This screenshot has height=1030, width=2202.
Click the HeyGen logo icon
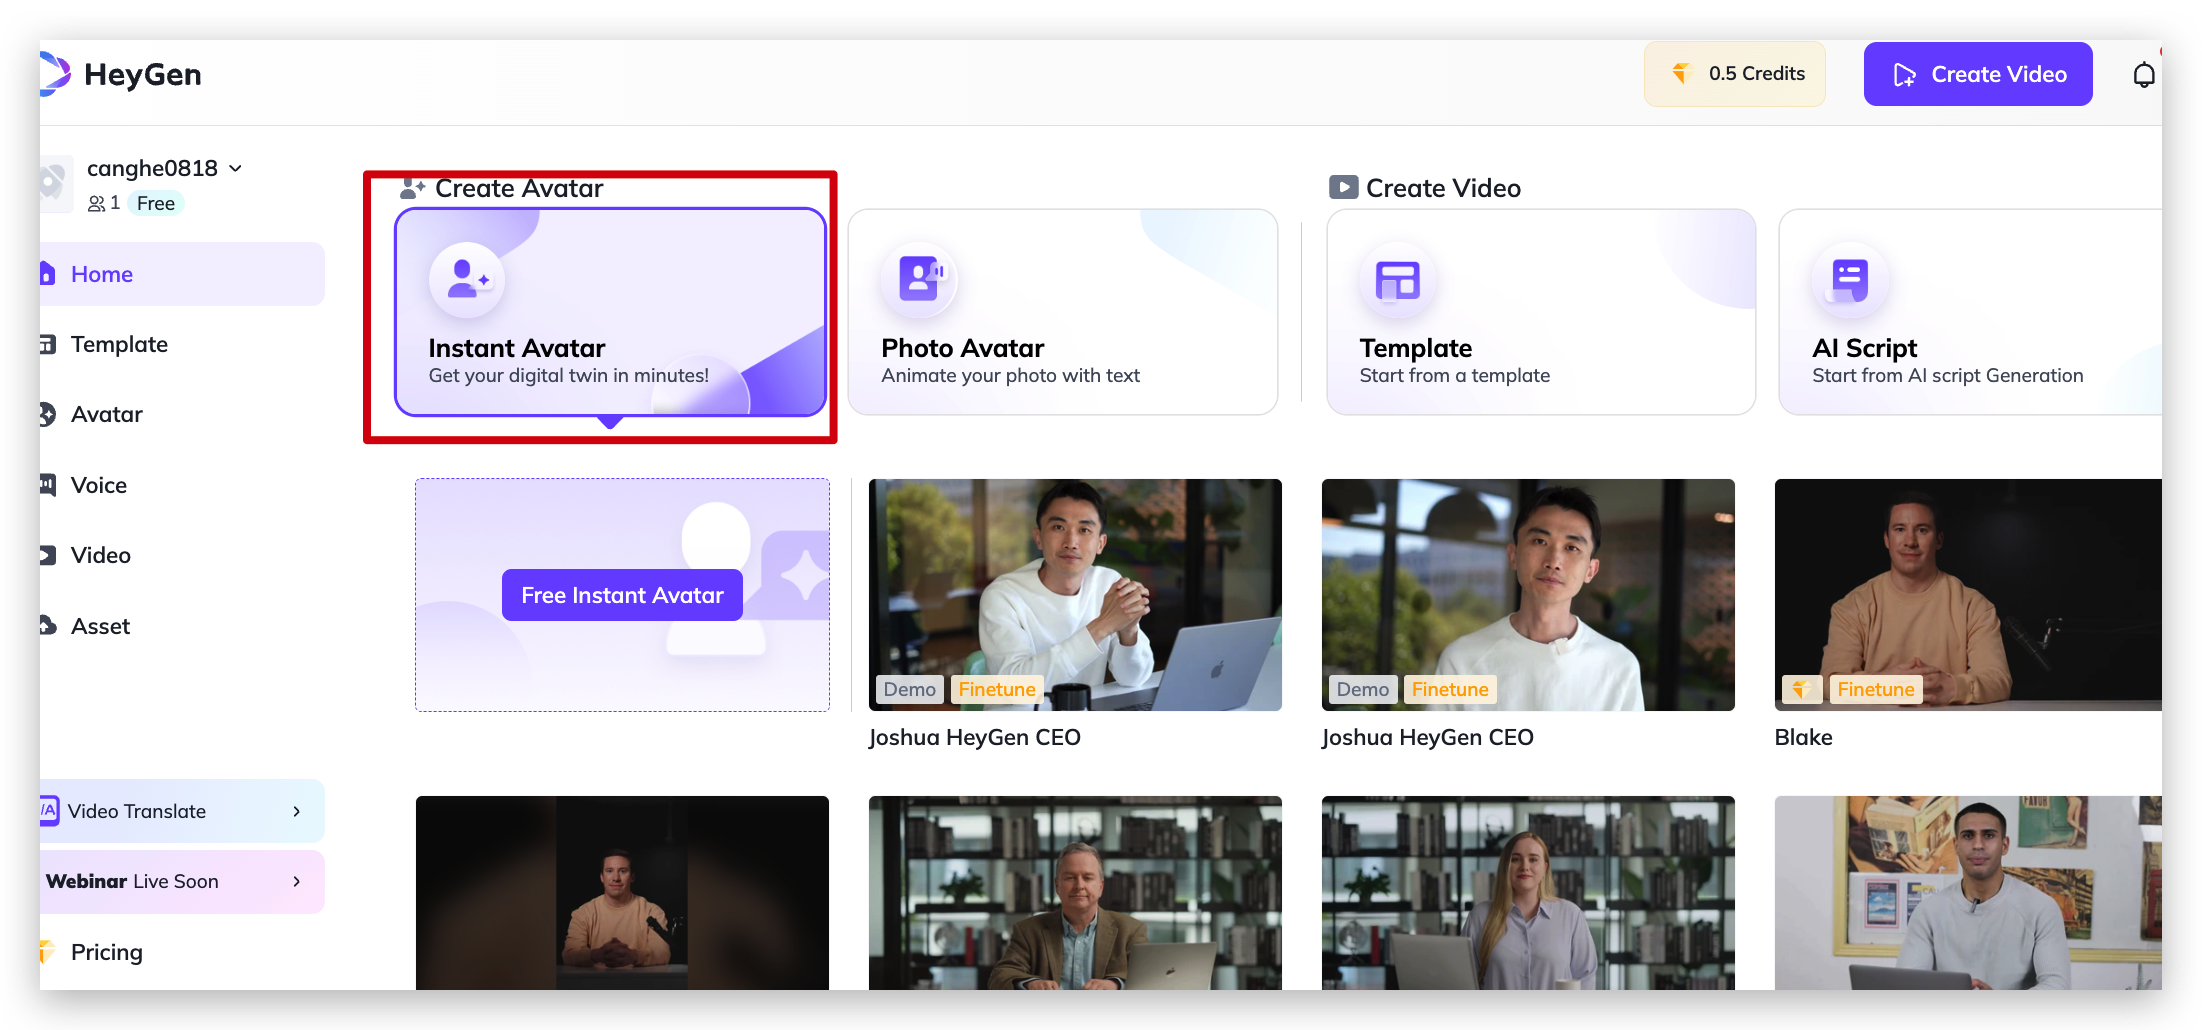(x=55, y=74)
